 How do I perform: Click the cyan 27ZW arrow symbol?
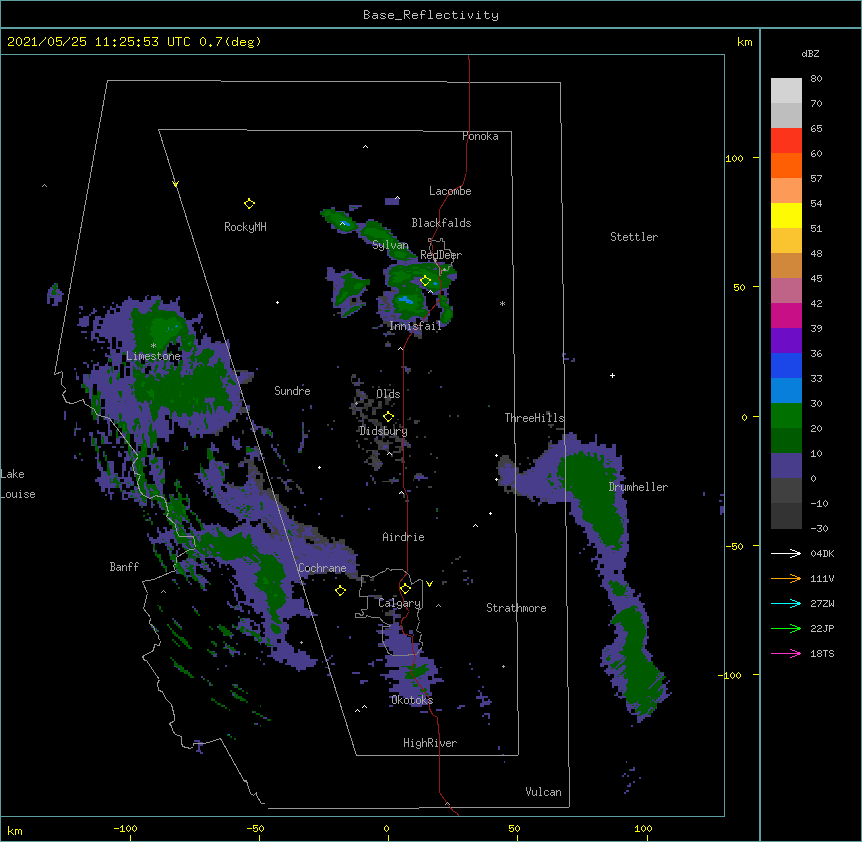click(786, 603)
